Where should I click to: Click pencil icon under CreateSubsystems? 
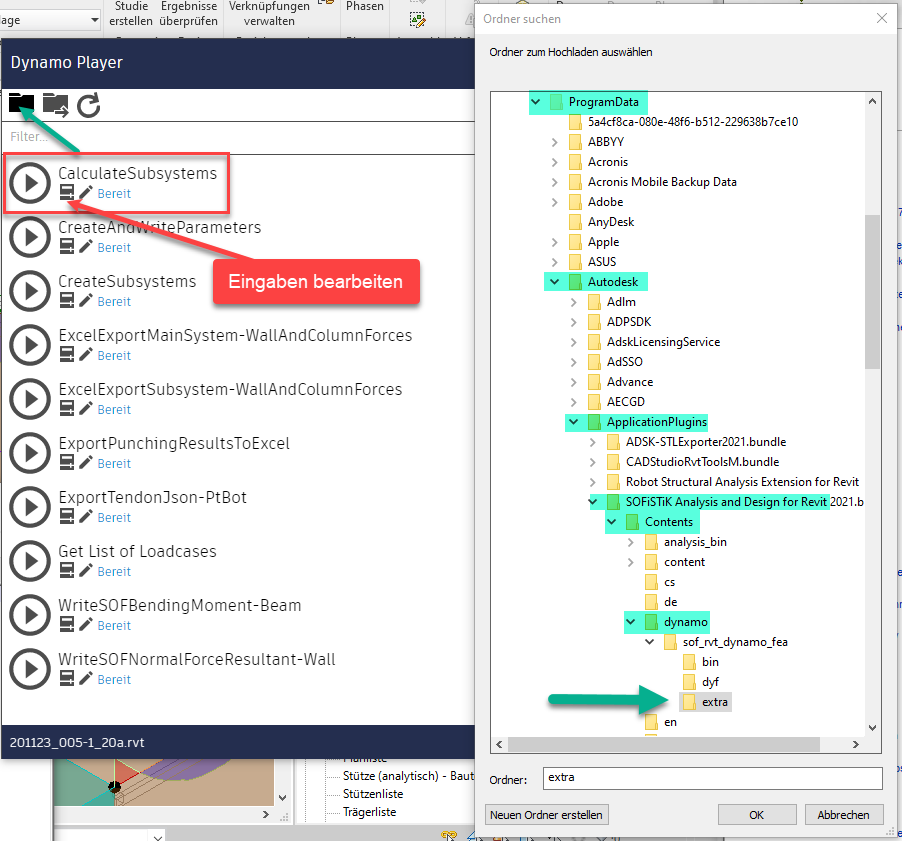pyautogui.click(x=87, y=301)
